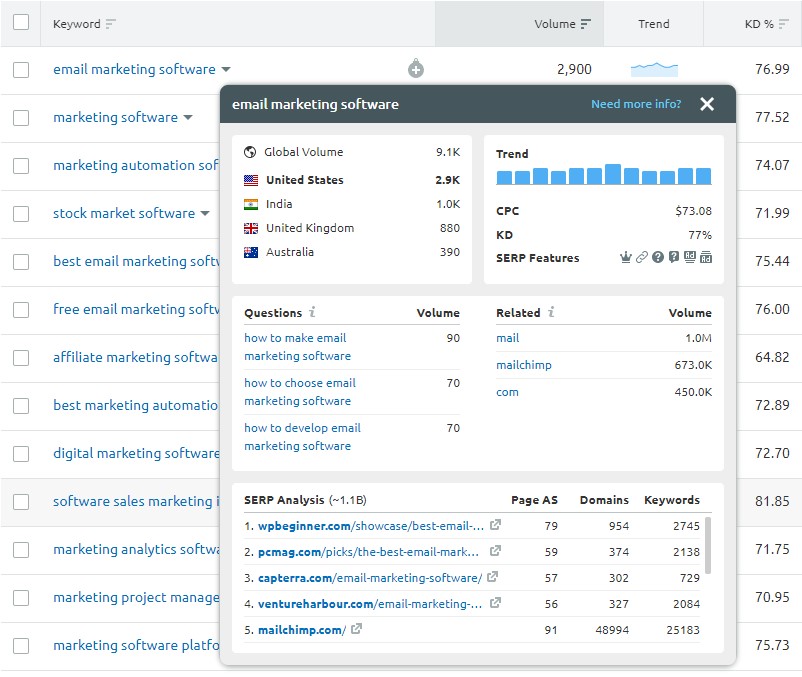Open pcmag.com result via external link icon
This screenshot has height=677, width=802.
(x=495, y=551)
